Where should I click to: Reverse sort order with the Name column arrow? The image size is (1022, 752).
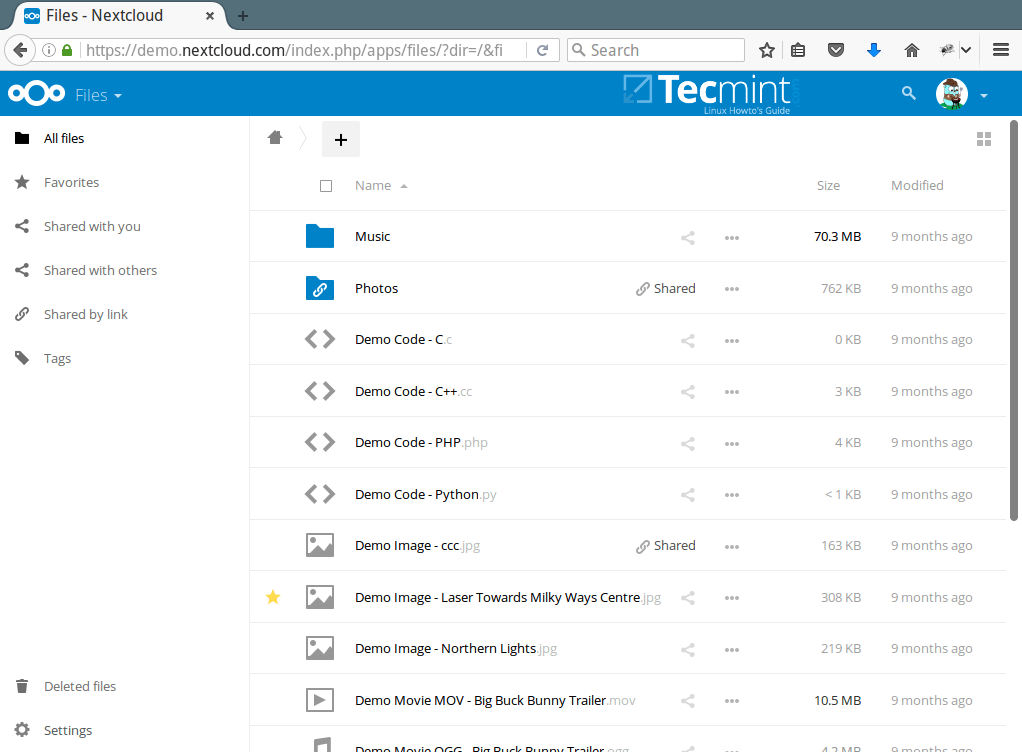404,185
